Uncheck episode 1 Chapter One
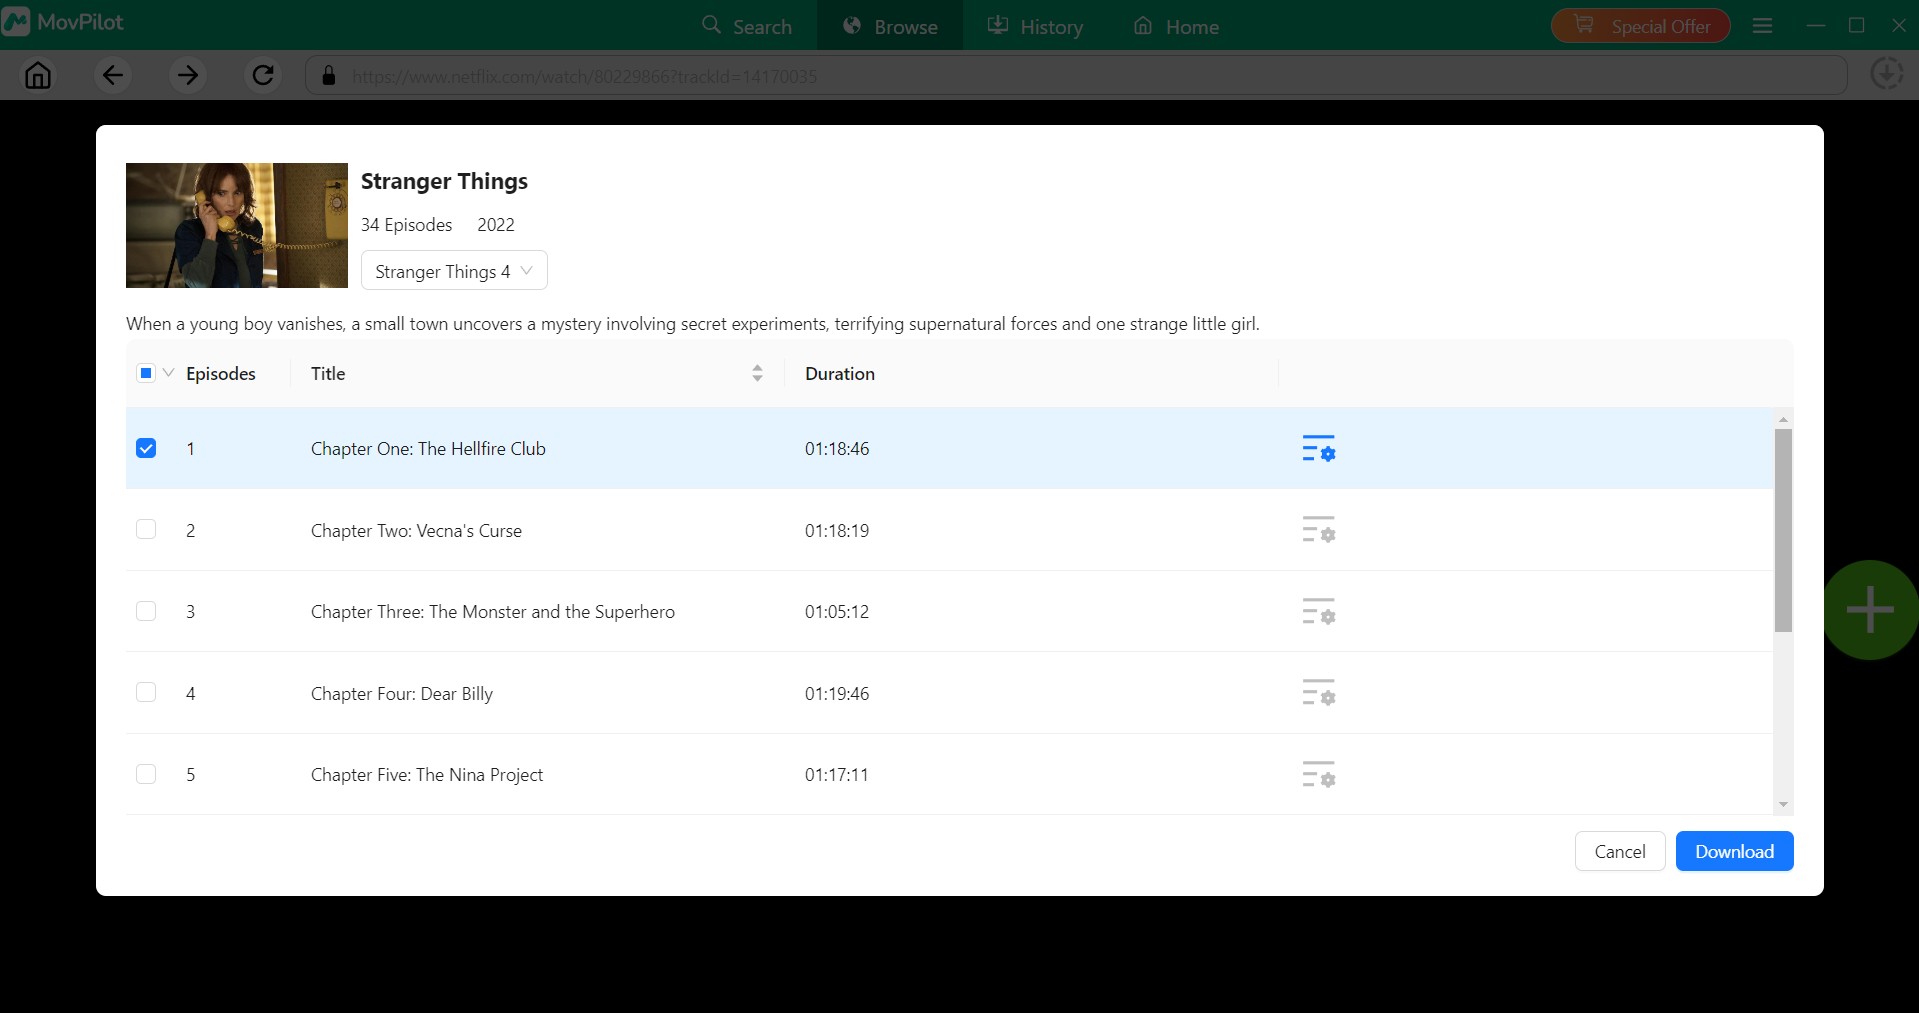 tap(146, 448)
